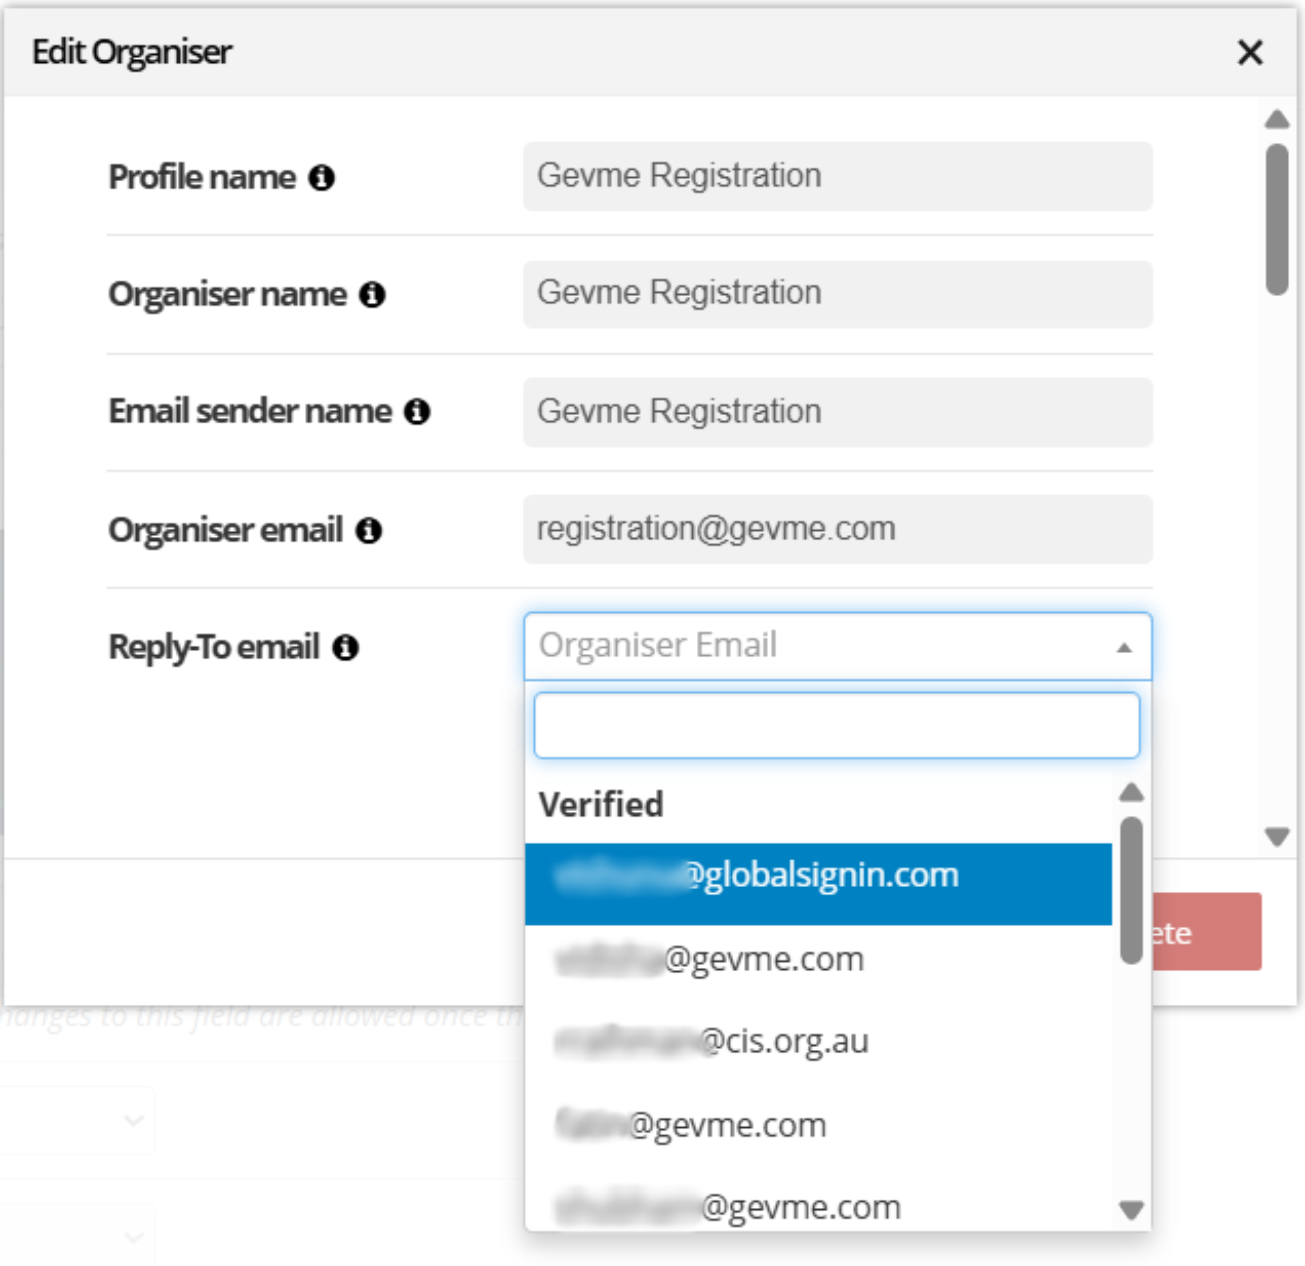This screenshot has height=1266, width=1305.
Task: Click the info icon beside Profile name
Action: point(321,178)
